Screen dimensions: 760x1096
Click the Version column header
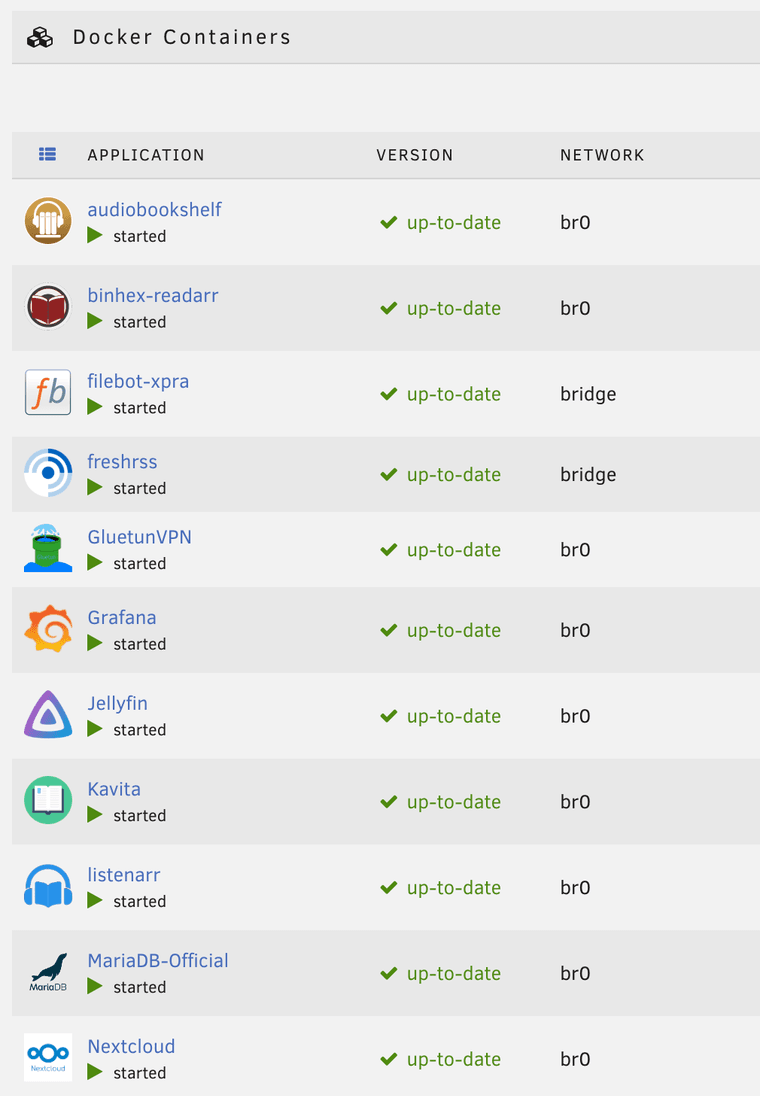414,156
